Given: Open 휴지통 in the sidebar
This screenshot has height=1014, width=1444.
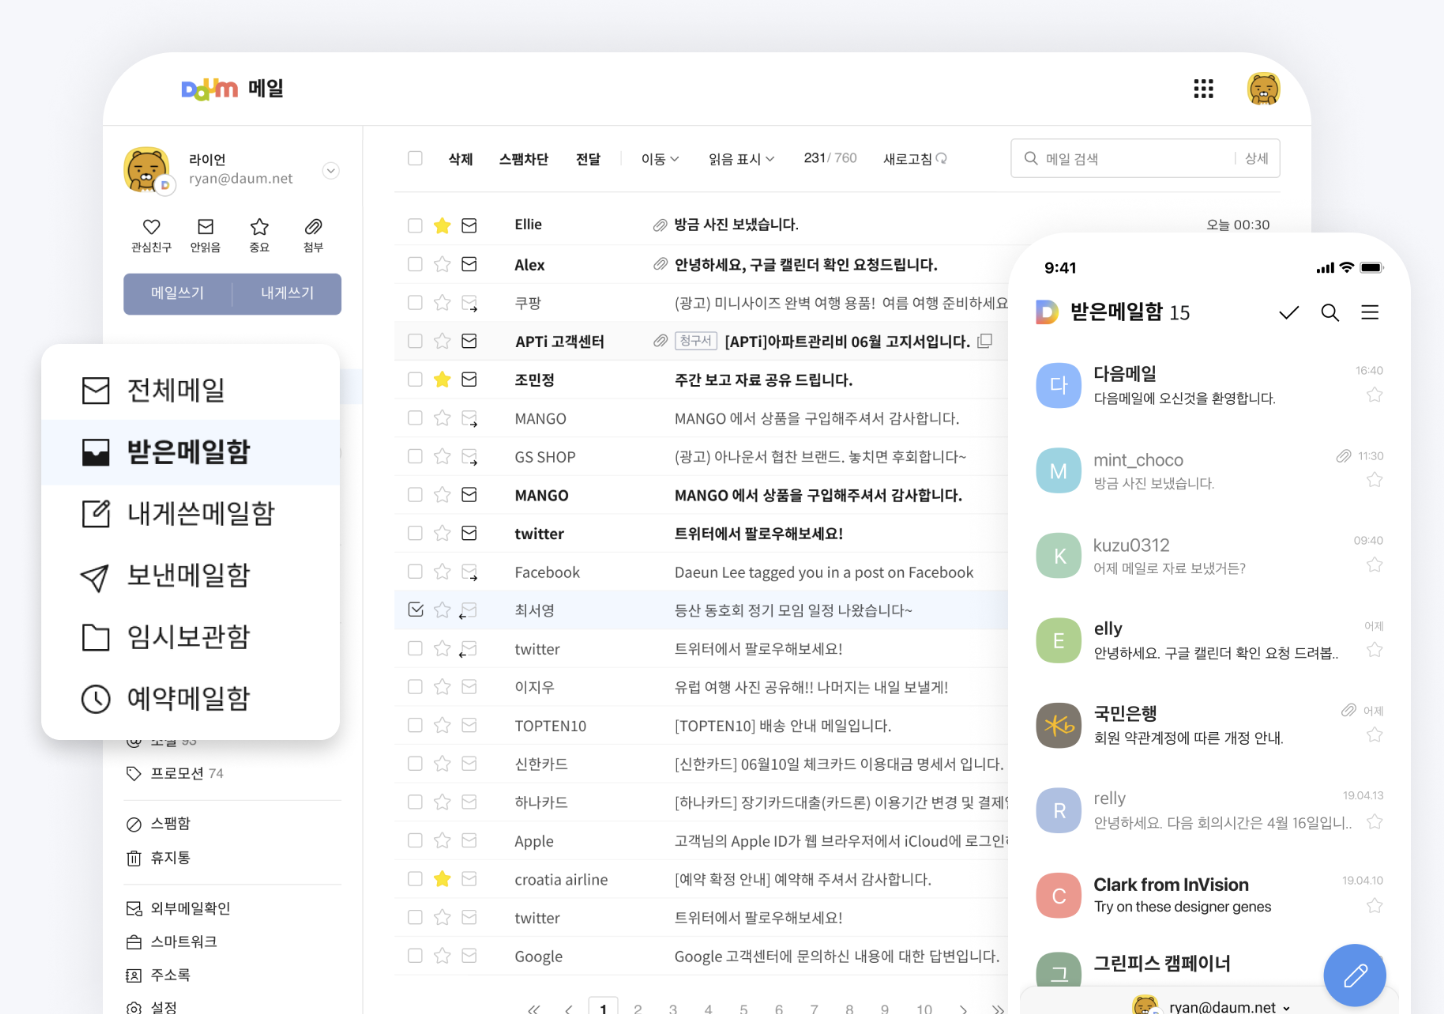Looking at the screenshot, I should (x=158, y=858).
